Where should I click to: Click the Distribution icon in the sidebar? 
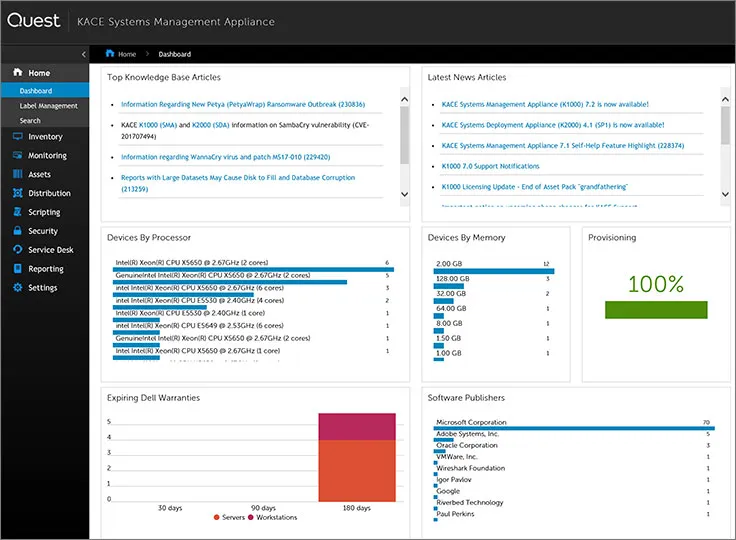pos(17,193)
